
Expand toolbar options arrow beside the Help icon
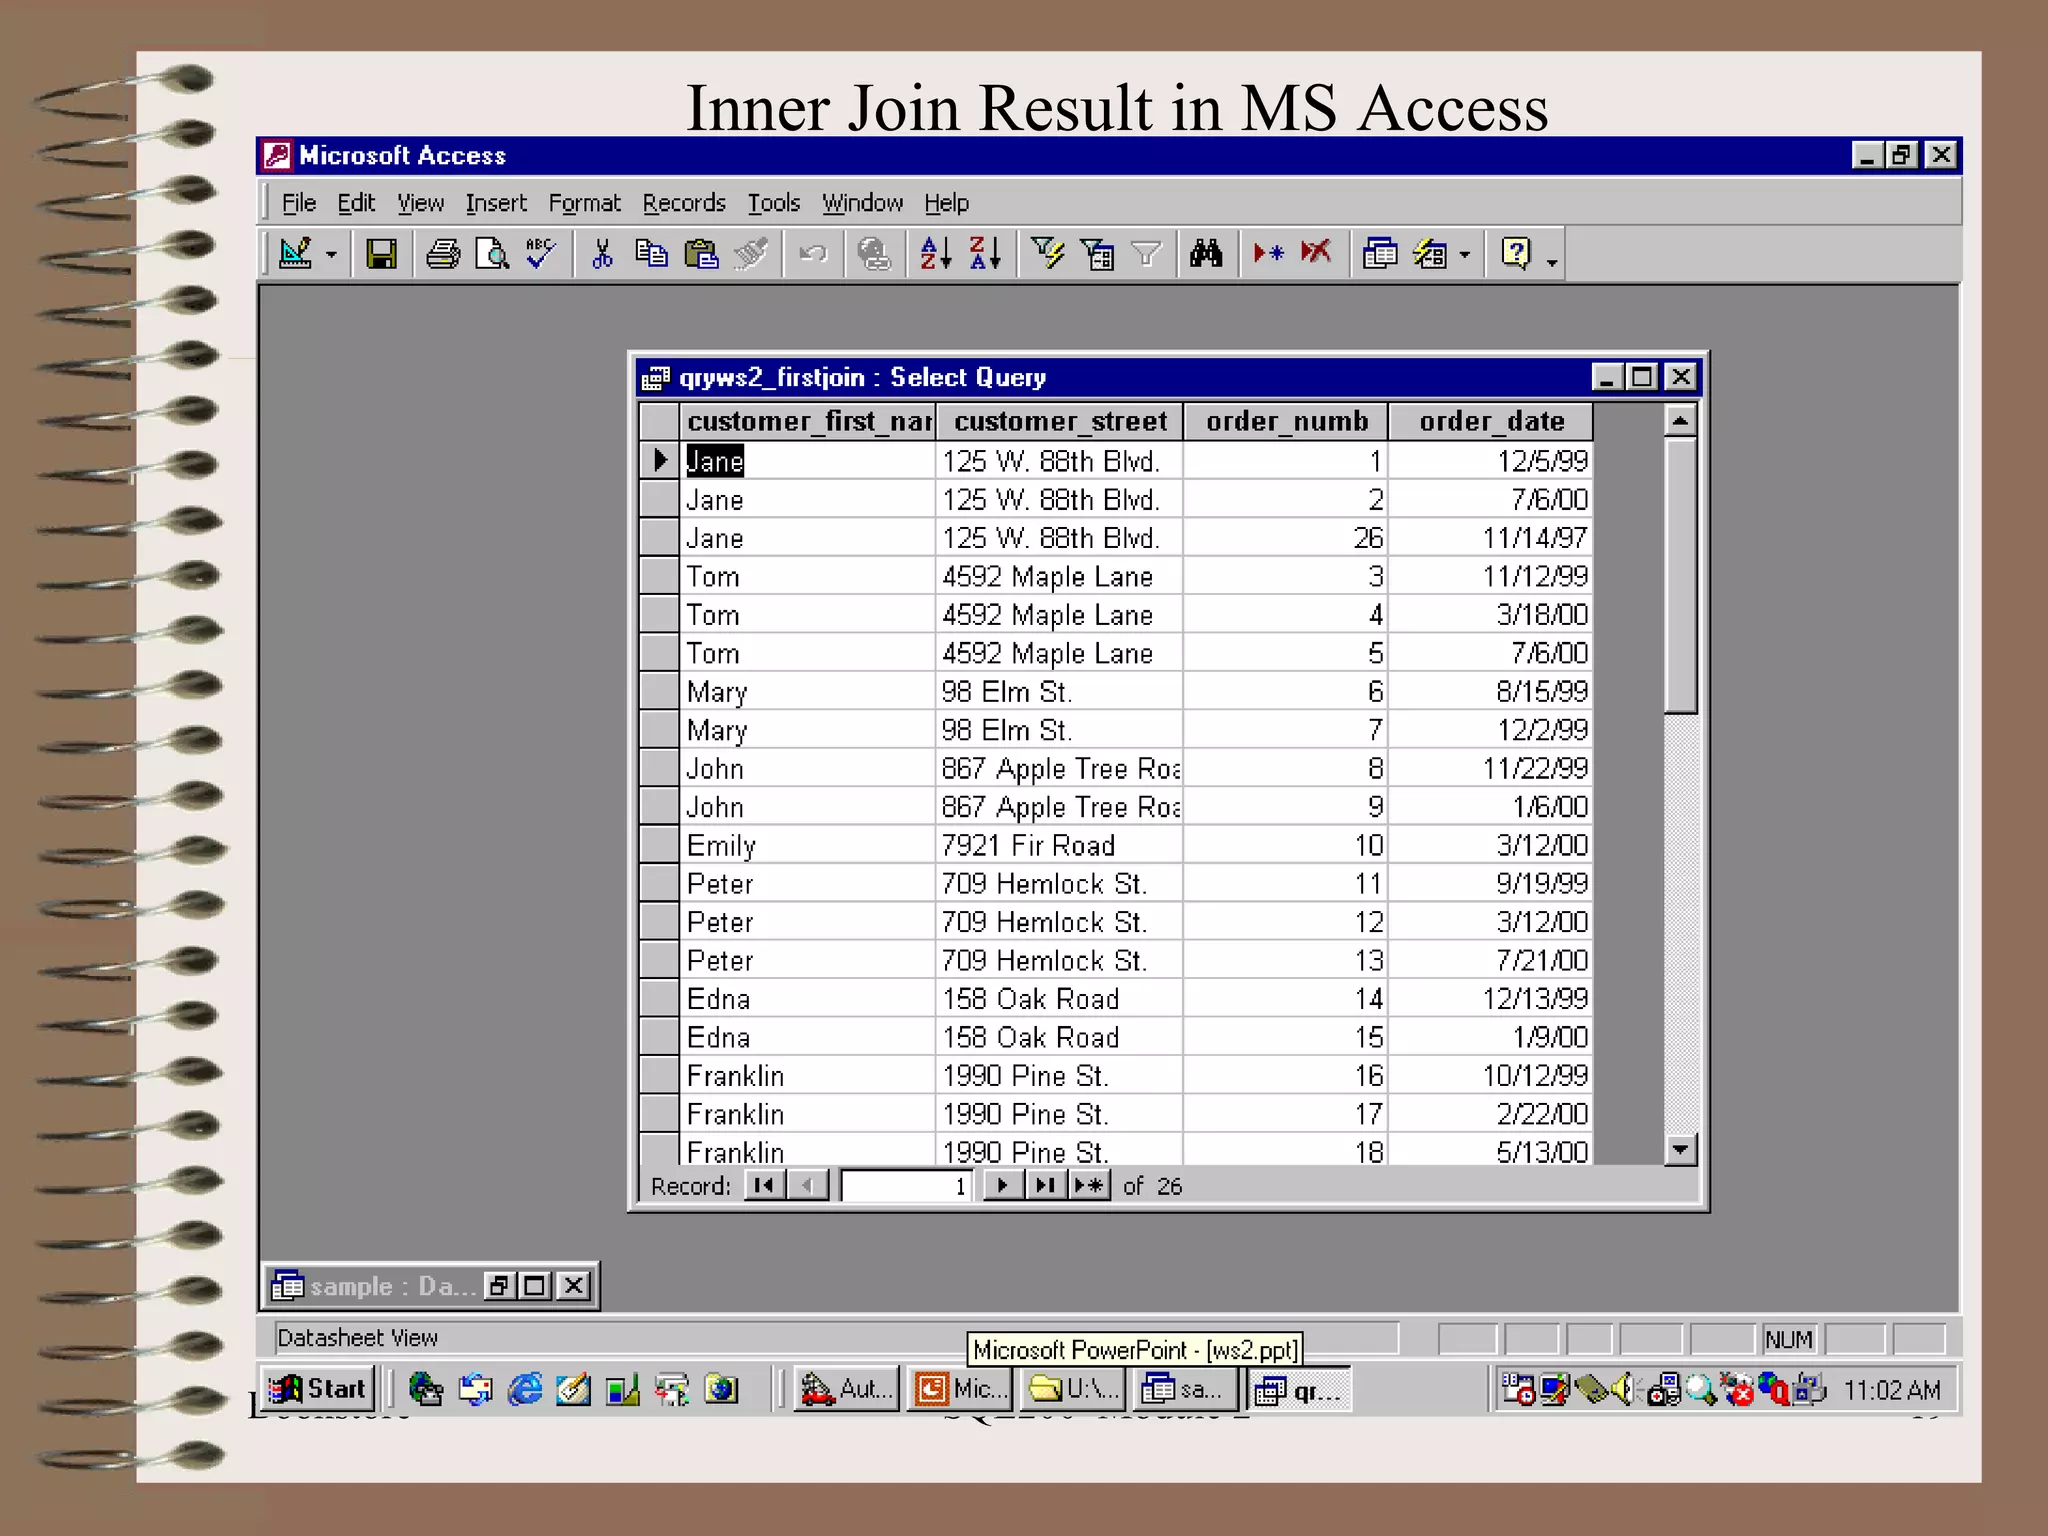[1552, 262]
